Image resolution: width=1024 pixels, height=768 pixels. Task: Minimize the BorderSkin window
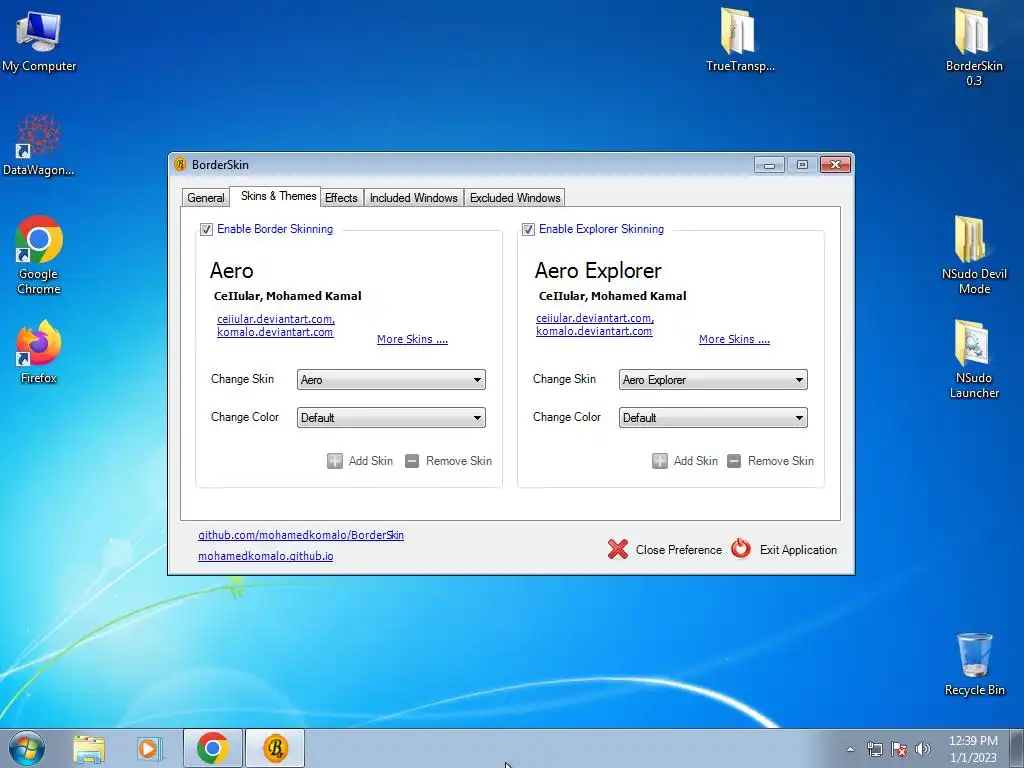(x=769, y=165)
